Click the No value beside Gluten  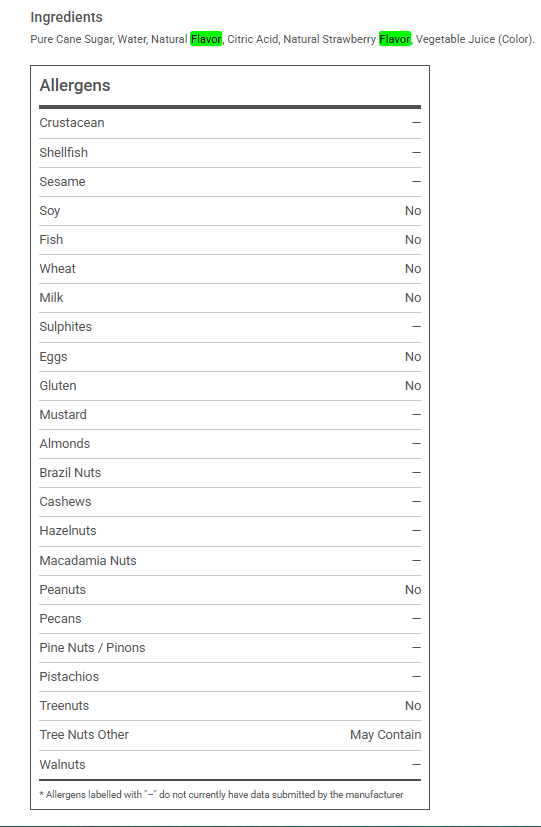click(413, 386)
